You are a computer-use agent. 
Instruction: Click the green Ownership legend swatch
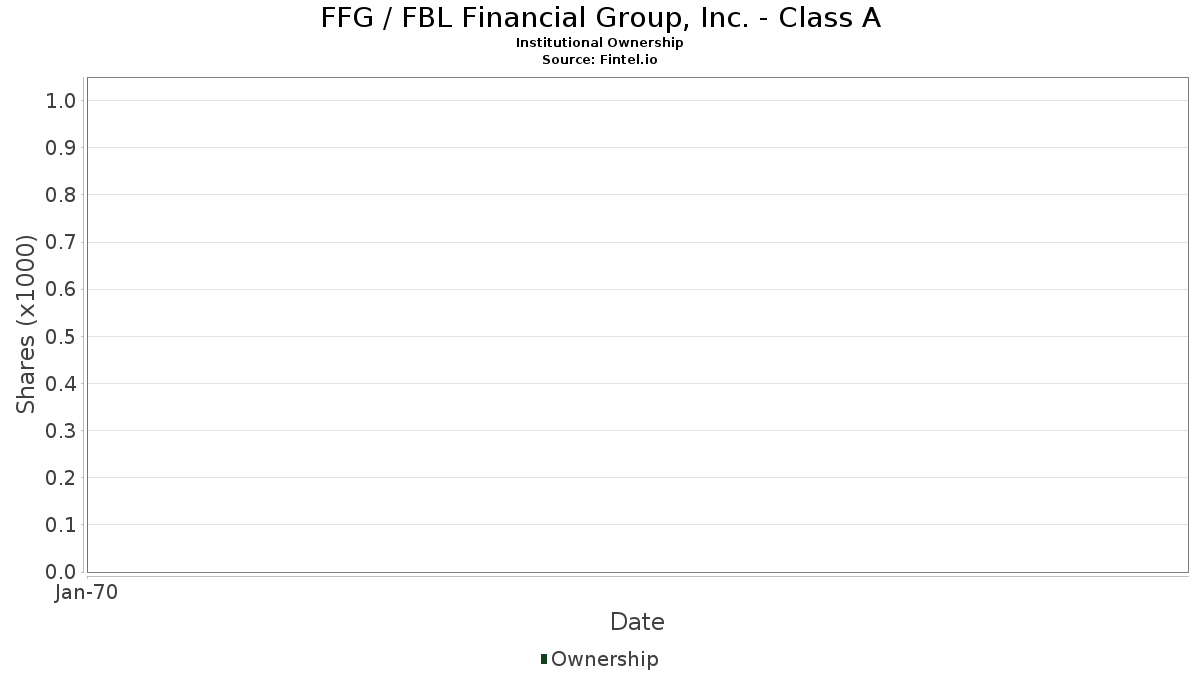pyautogui.click(x=544, y=659)
